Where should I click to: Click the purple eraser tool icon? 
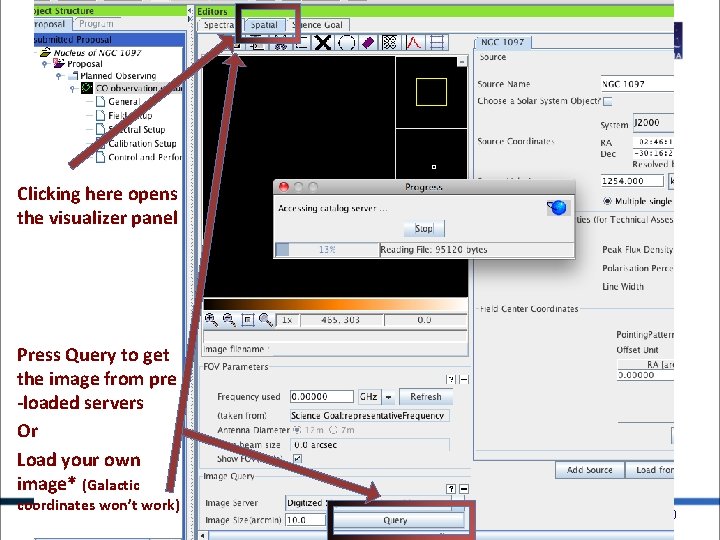(368, 43)
